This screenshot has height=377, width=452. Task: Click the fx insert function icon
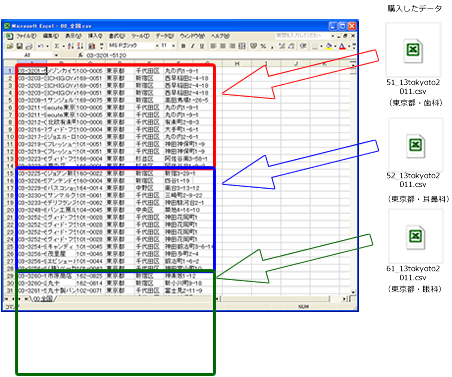(80, 55)
